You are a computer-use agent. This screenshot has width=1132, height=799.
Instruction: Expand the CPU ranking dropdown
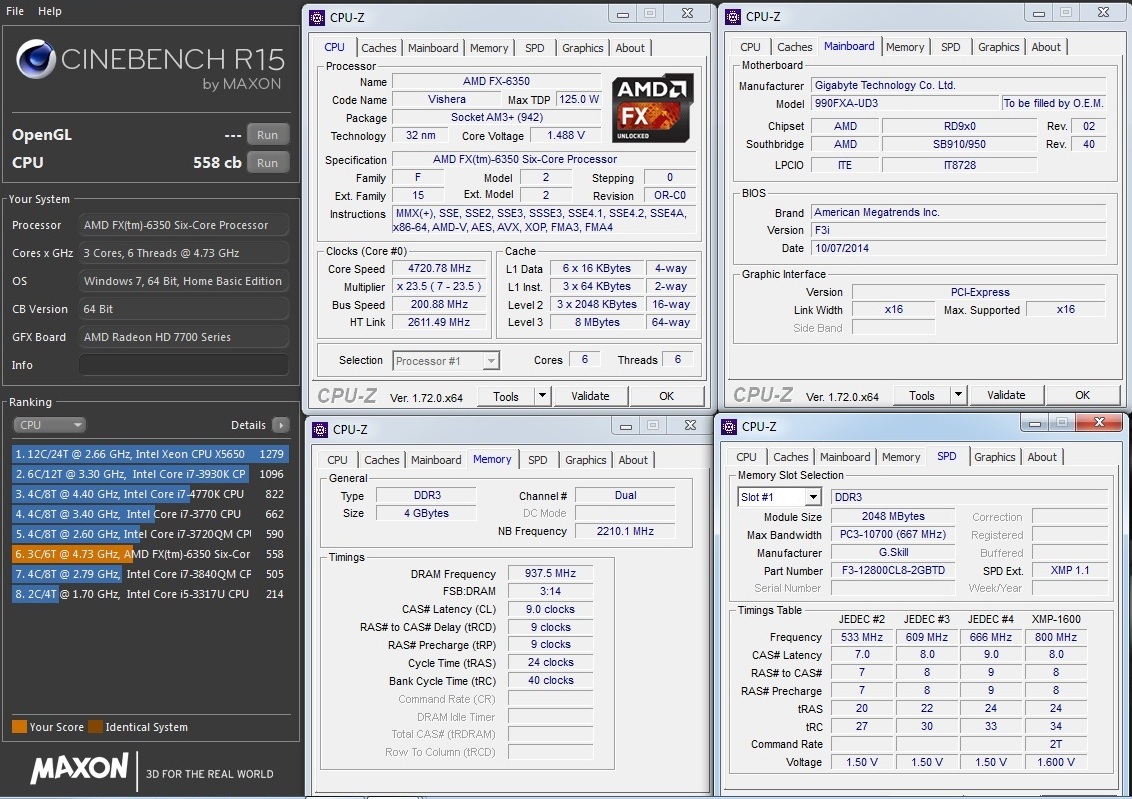click(49, 425)
